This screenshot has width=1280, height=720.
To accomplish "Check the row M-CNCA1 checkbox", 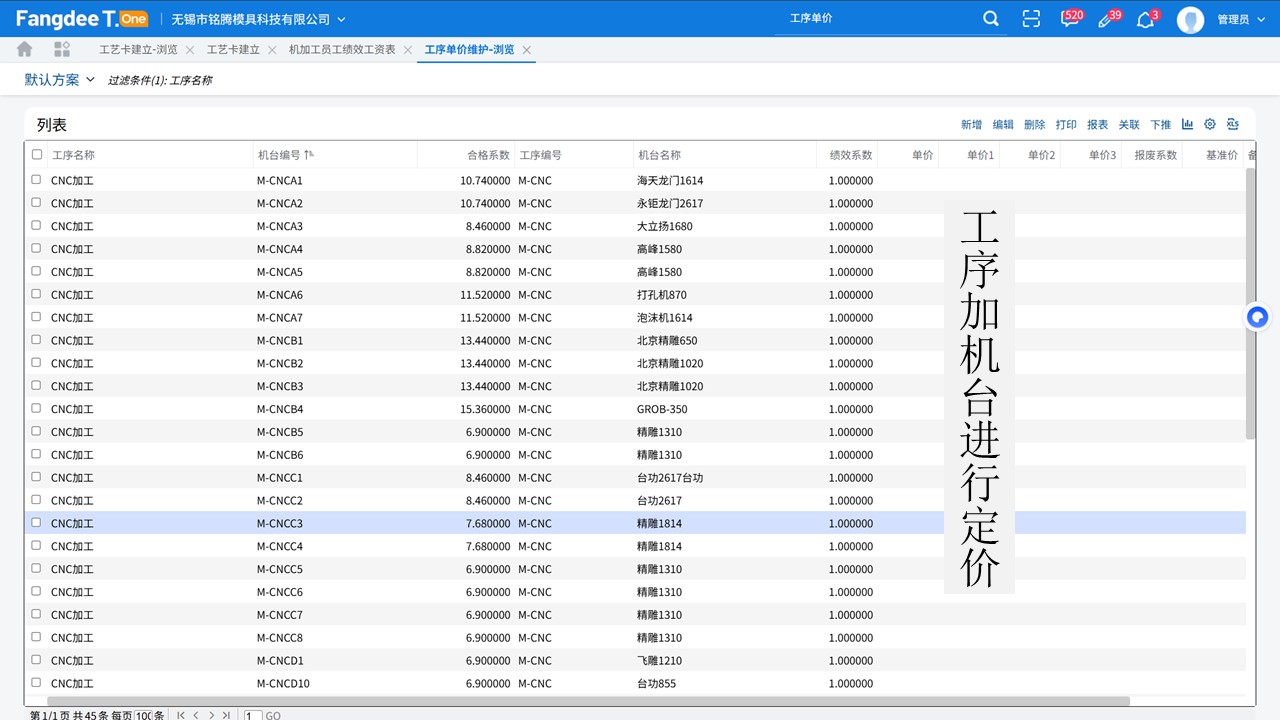I will pyautogui.click(x=37, y=180).
